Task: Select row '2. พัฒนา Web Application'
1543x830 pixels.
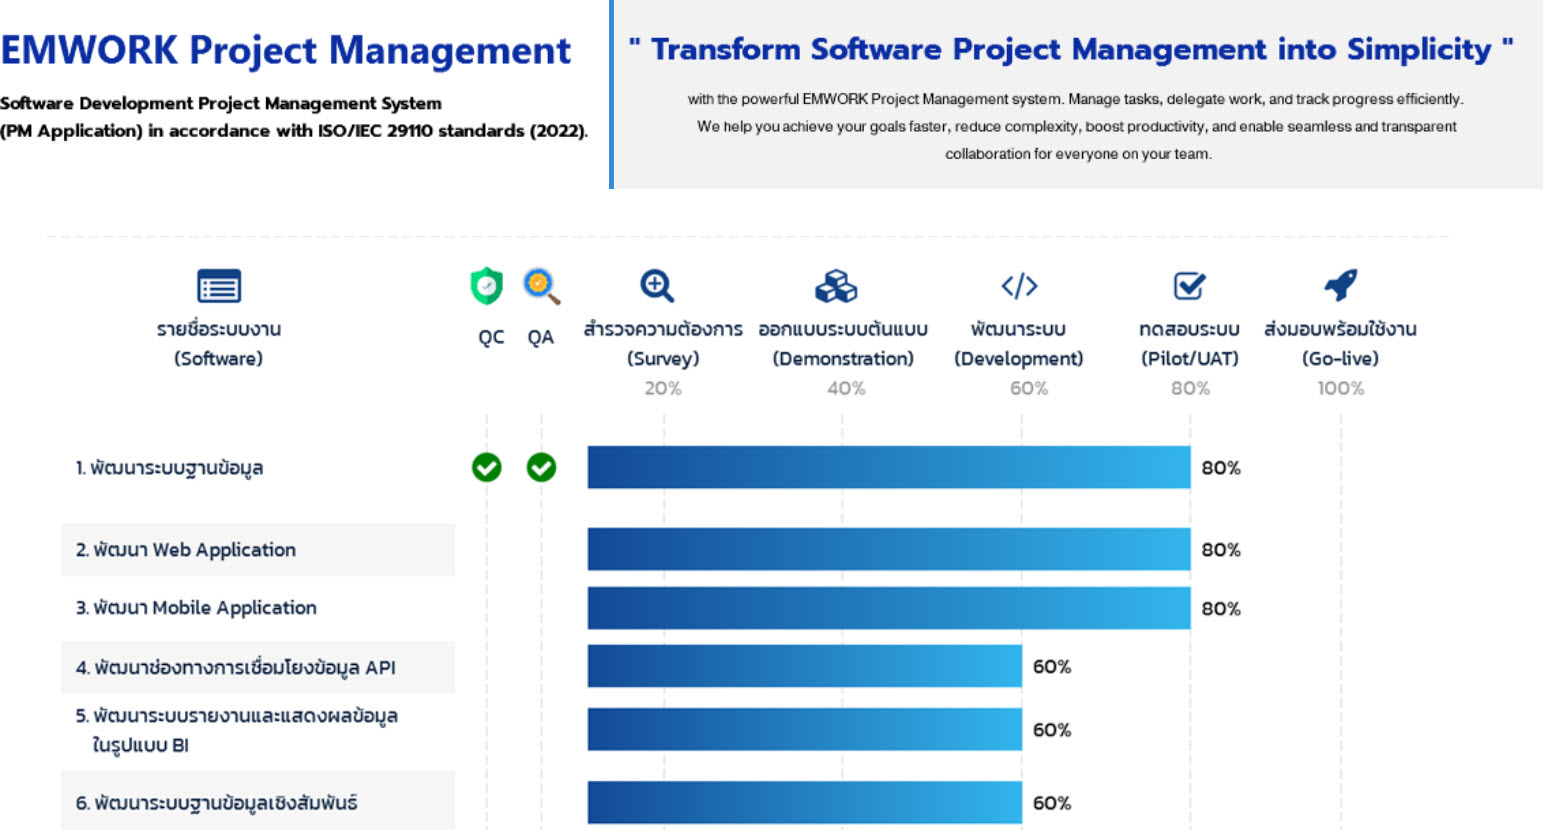Action: click(258, 549)
